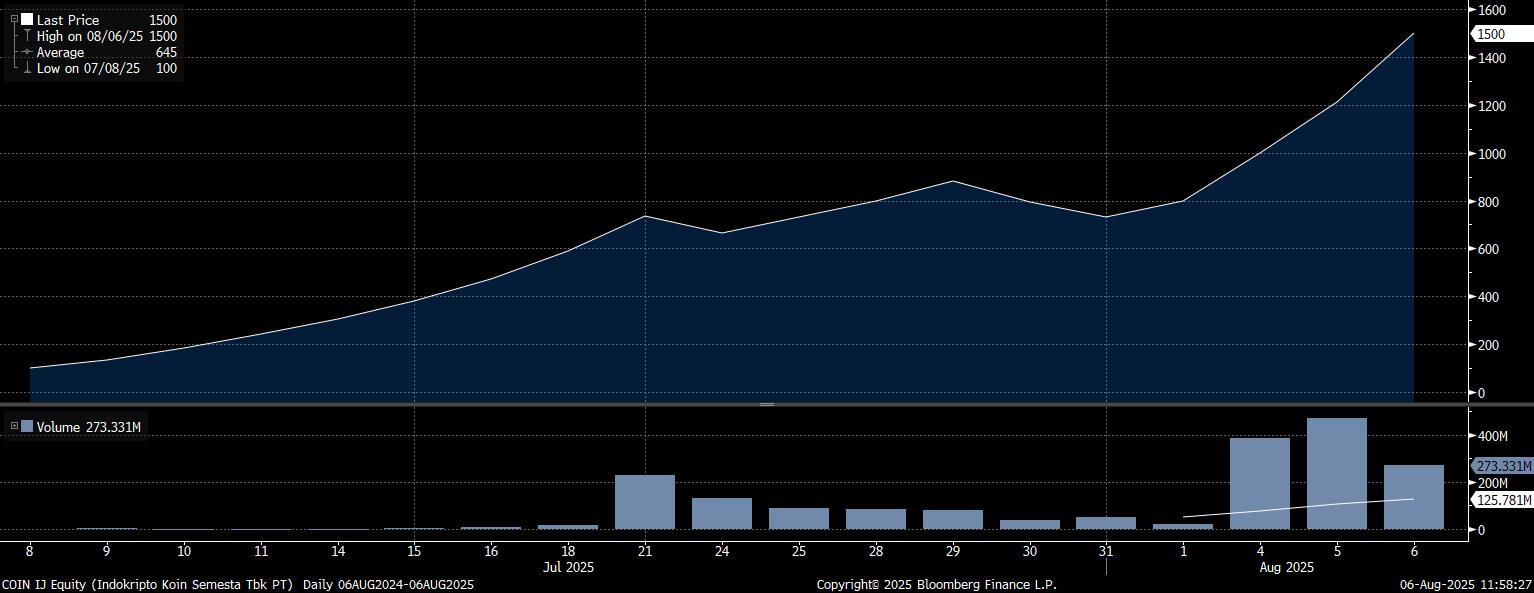Click the price peak point at August 6
The height and width of the screenshot is (593, 1534).
[1413, 34]
